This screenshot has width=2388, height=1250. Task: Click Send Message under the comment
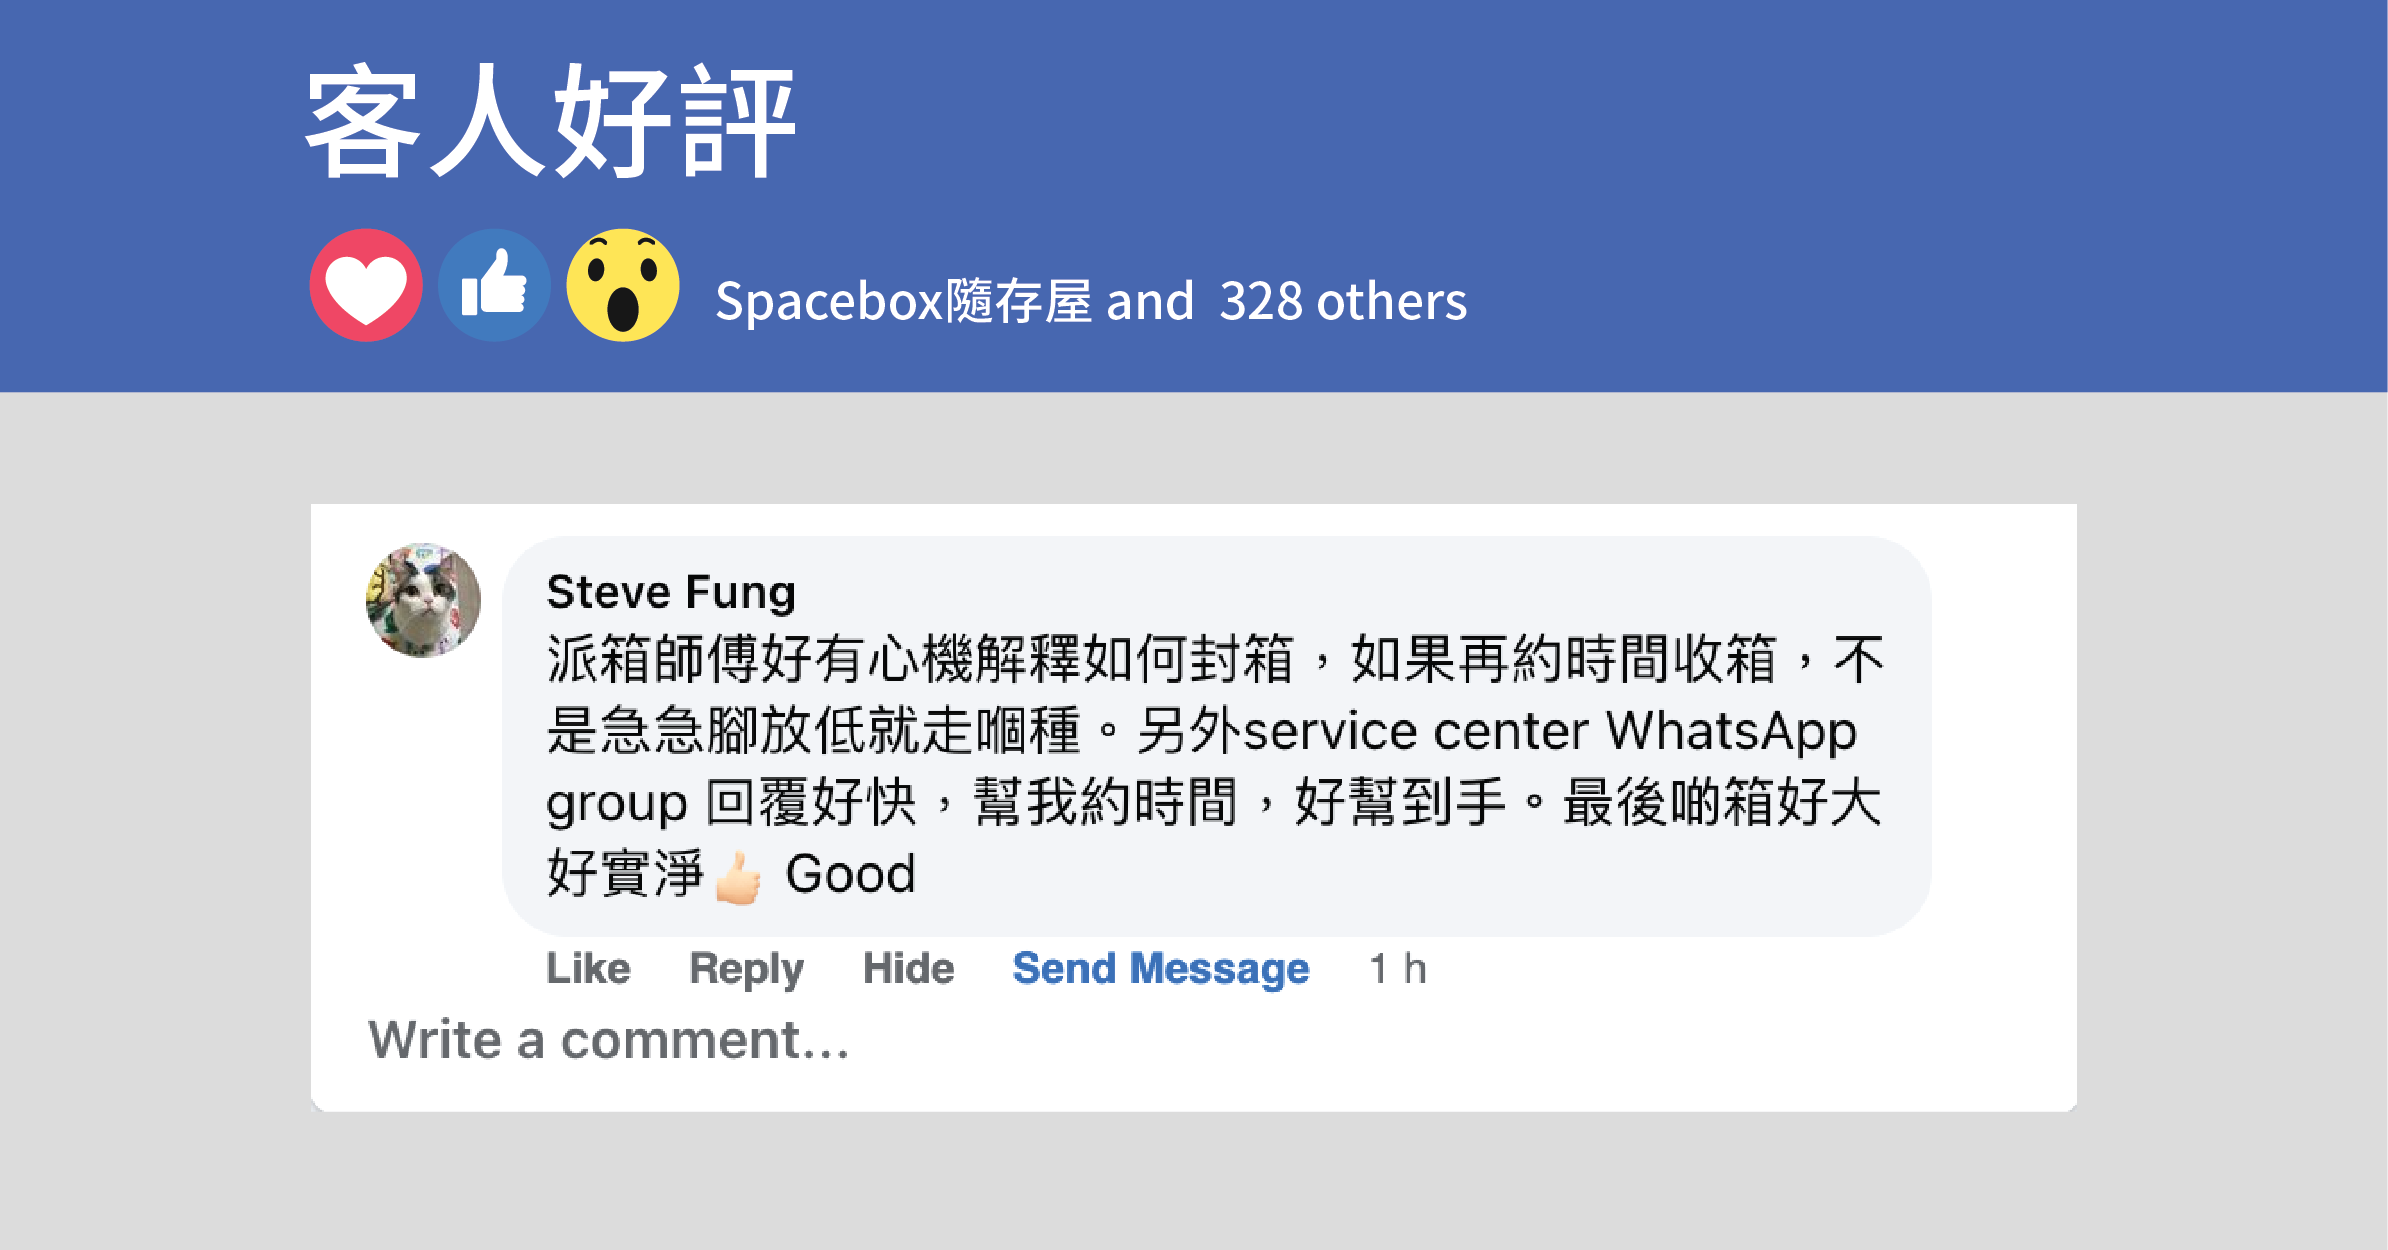click(1160, 968)
